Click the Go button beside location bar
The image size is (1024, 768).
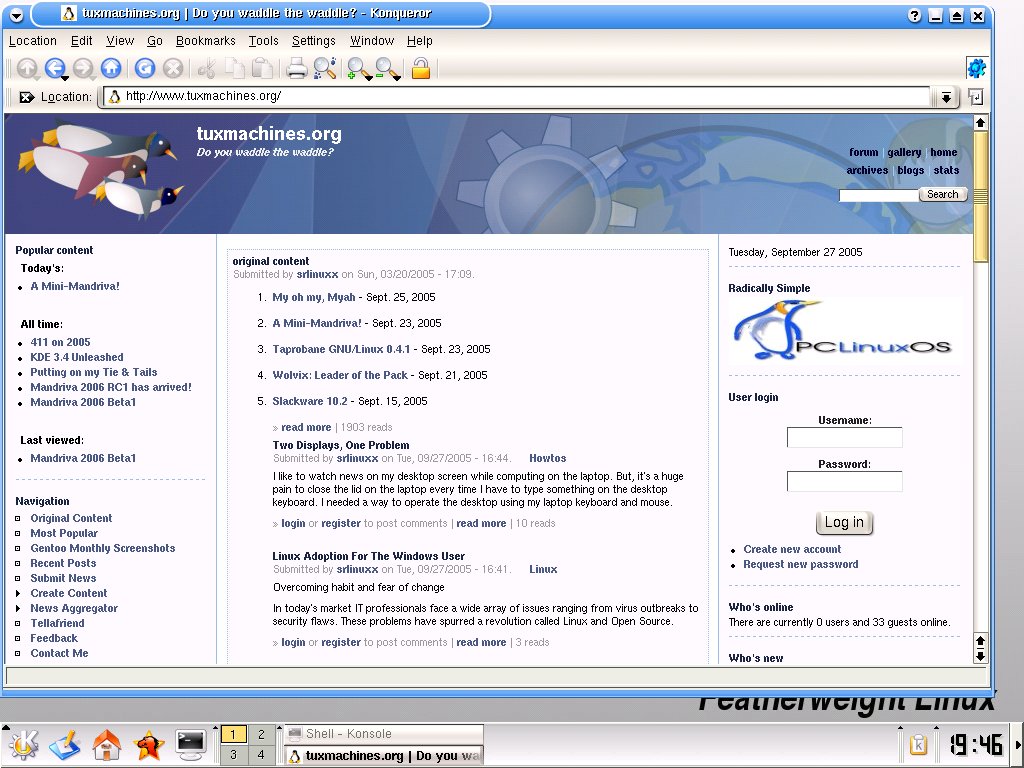(976, 97)
